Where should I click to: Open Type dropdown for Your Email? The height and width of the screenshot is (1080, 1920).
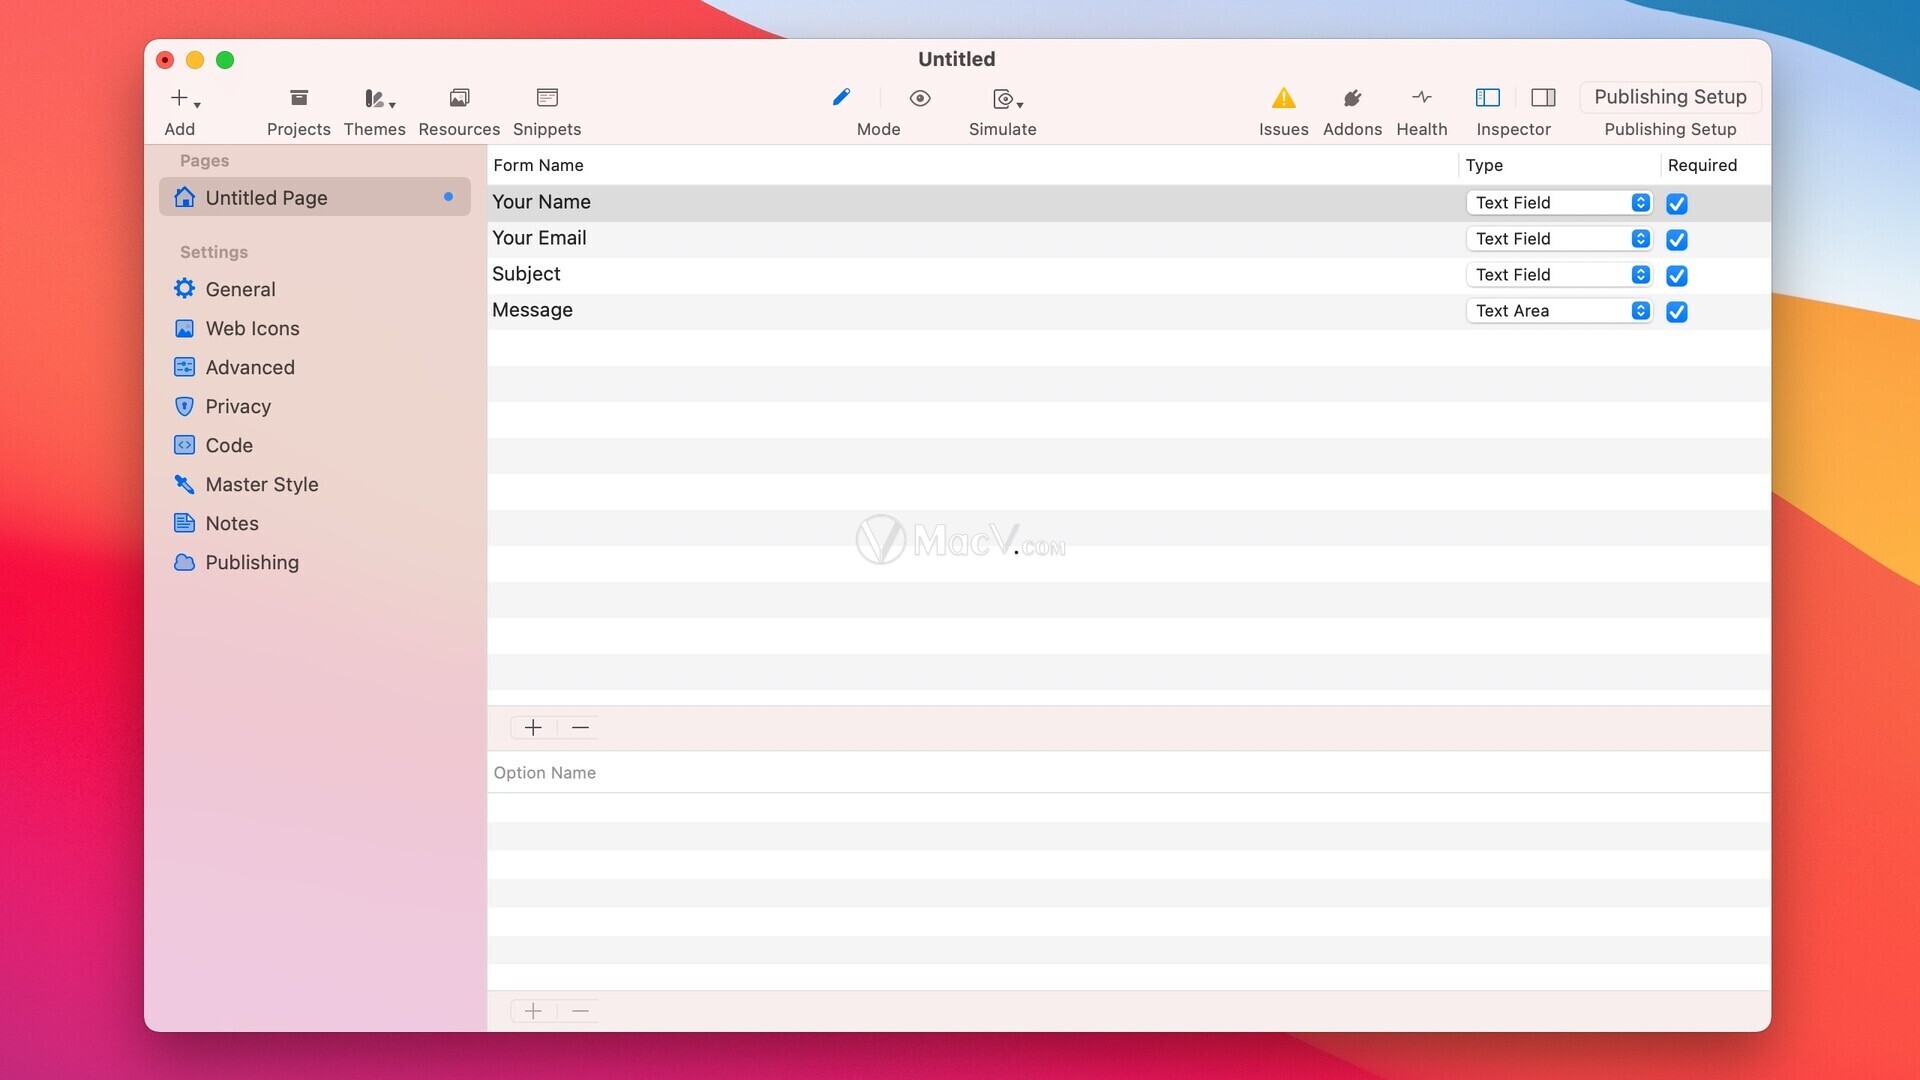pos(1558,238)
